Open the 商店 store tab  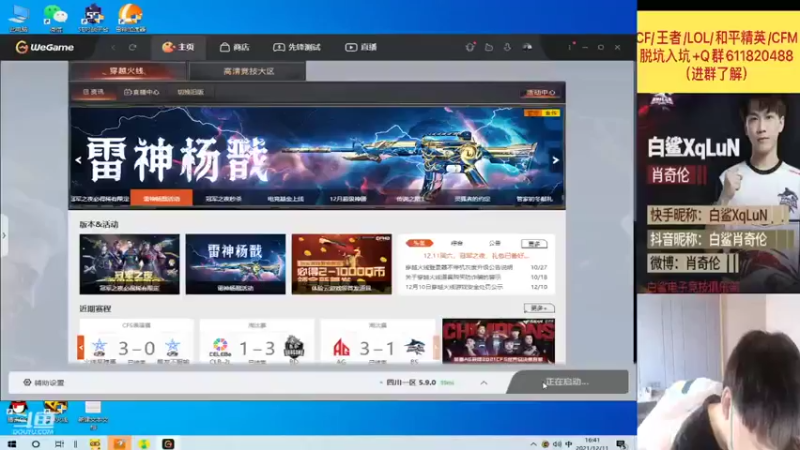pos(235,47)
